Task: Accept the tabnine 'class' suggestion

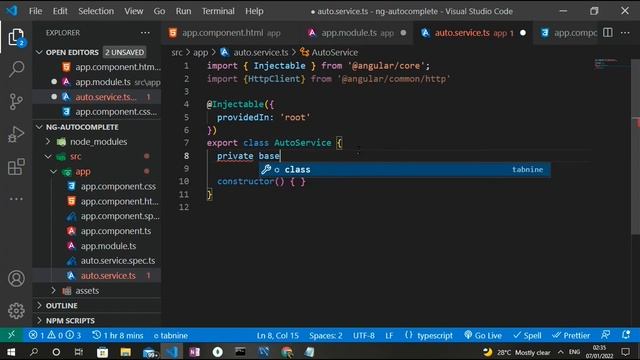Action: (405, 169)
